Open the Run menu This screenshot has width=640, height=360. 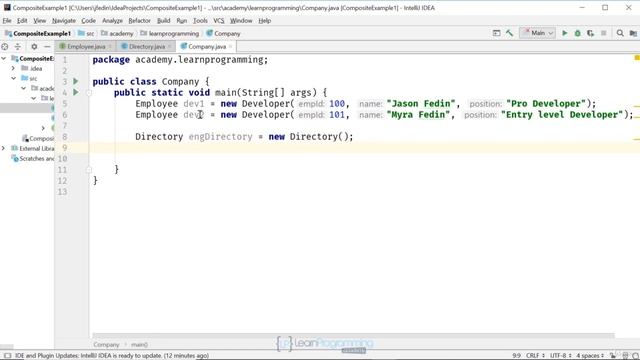pos(182,20)
